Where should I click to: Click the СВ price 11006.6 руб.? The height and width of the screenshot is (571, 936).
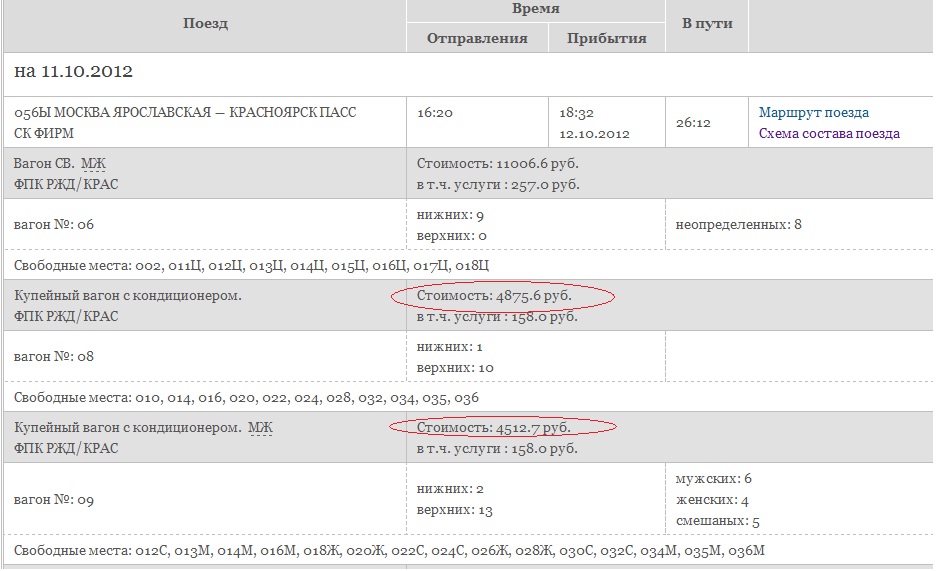coord(498,163)
